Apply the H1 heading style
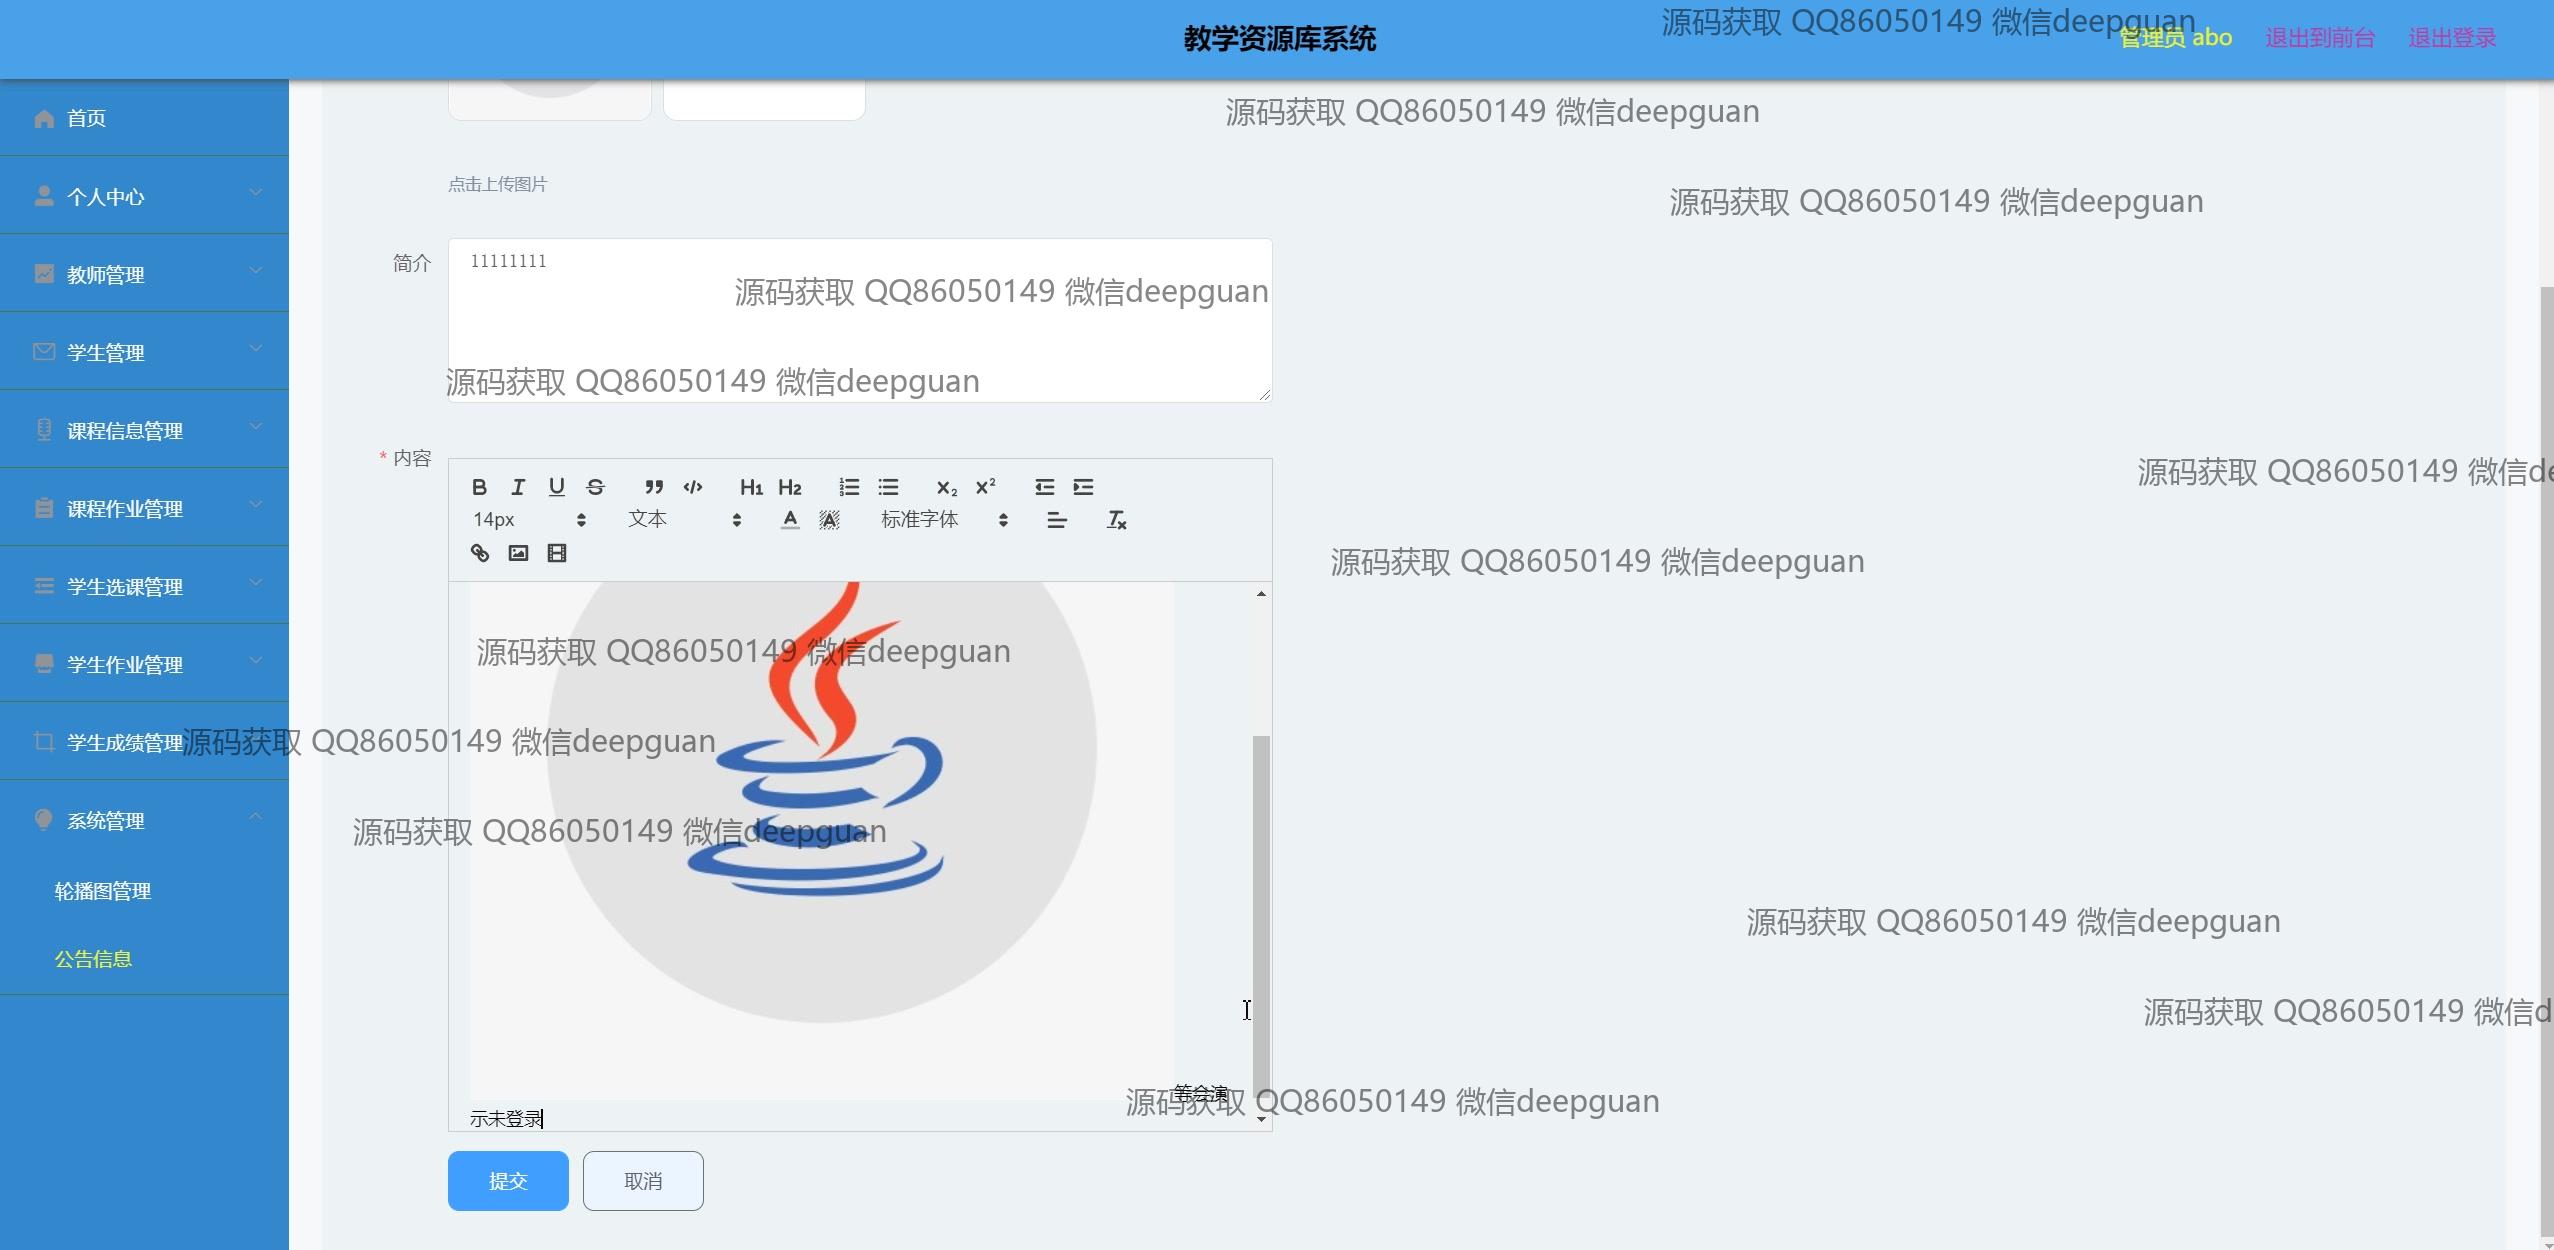Image resolution: width=2554 pixels, height=1250 pixels. (752, 487)
